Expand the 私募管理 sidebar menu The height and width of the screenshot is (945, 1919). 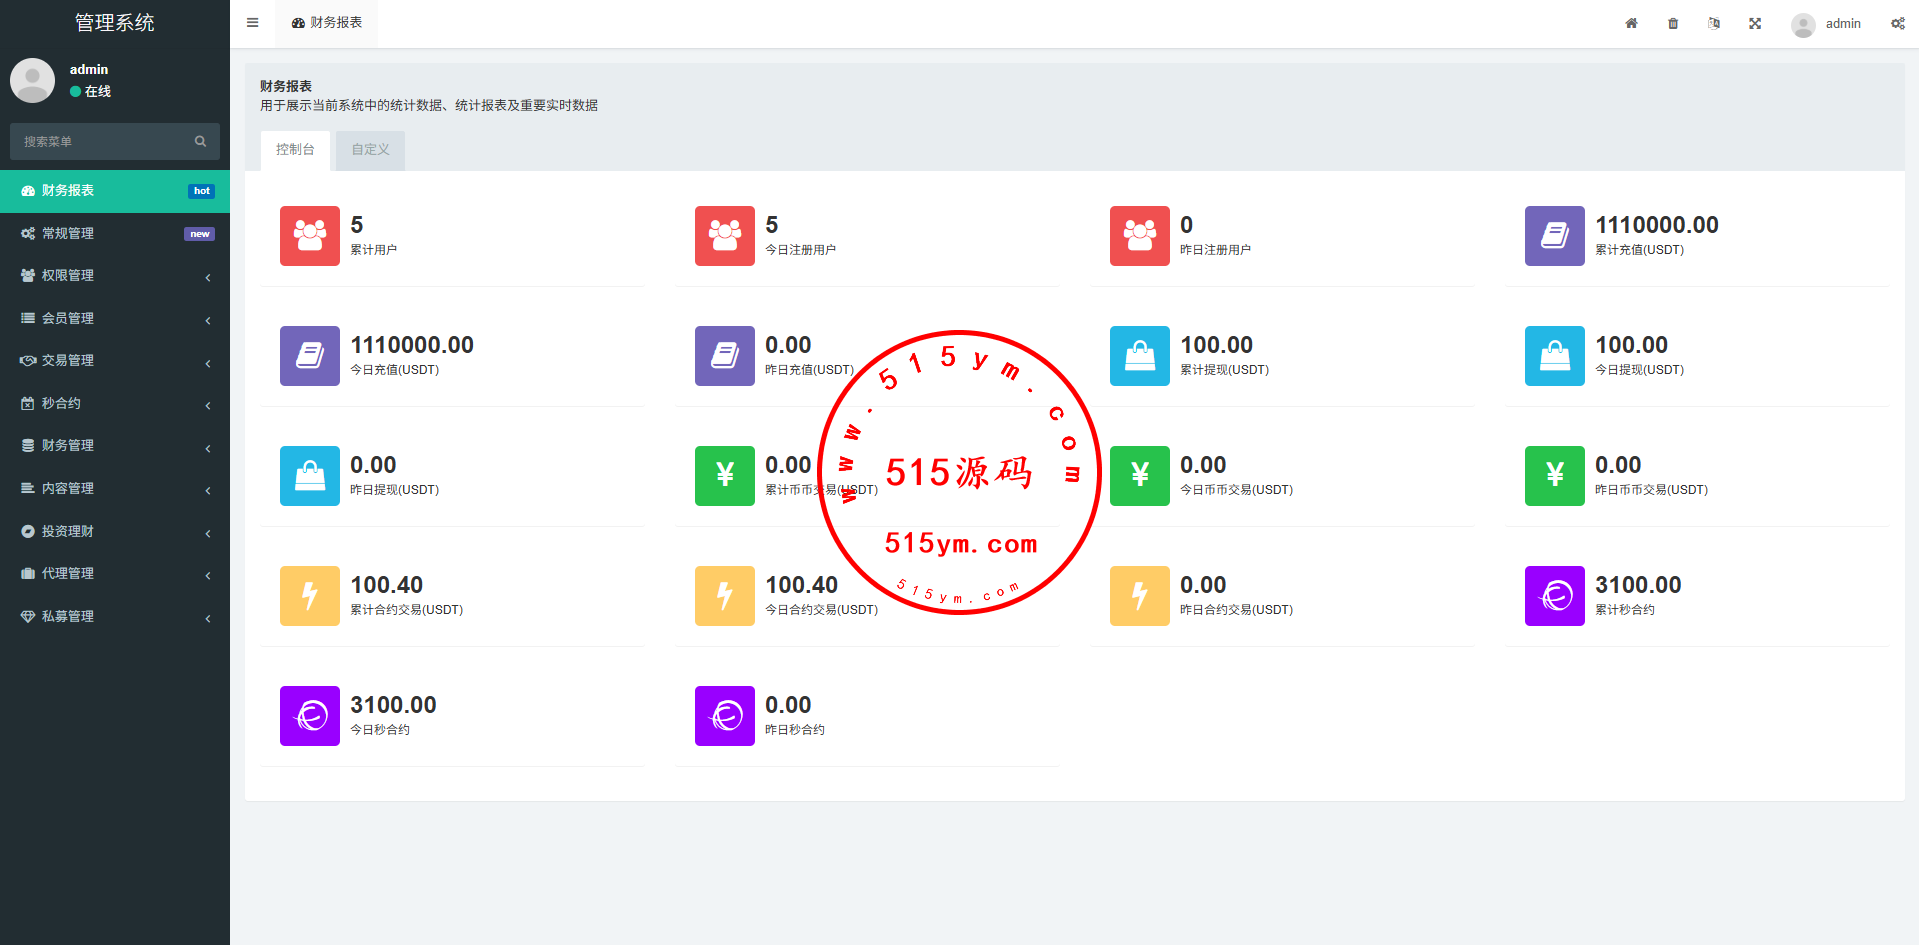(x=114, y=617)
